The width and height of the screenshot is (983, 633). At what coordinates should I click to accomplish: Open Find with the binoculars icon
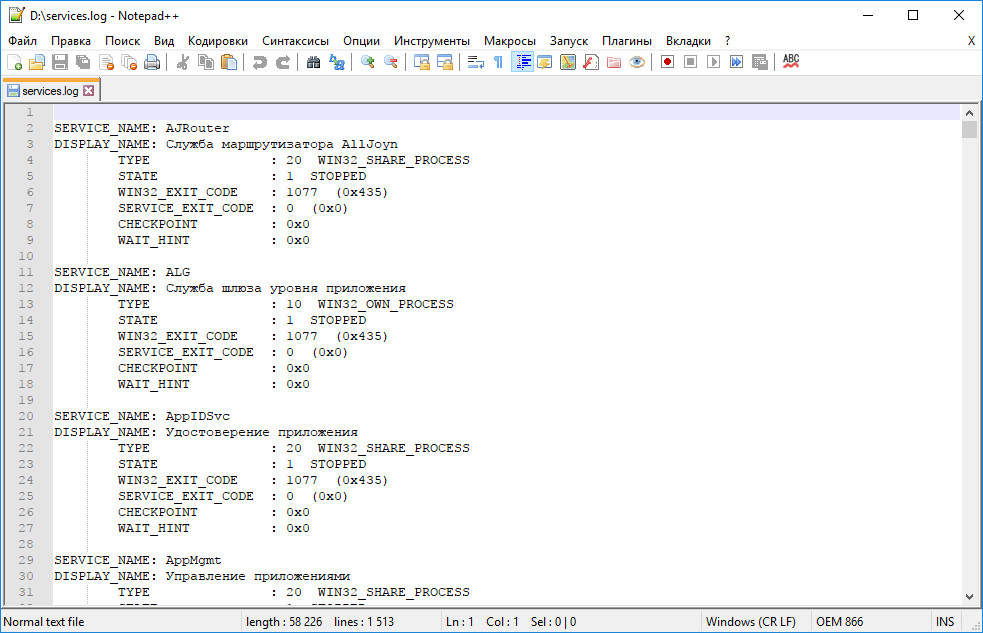click(313, 62)
